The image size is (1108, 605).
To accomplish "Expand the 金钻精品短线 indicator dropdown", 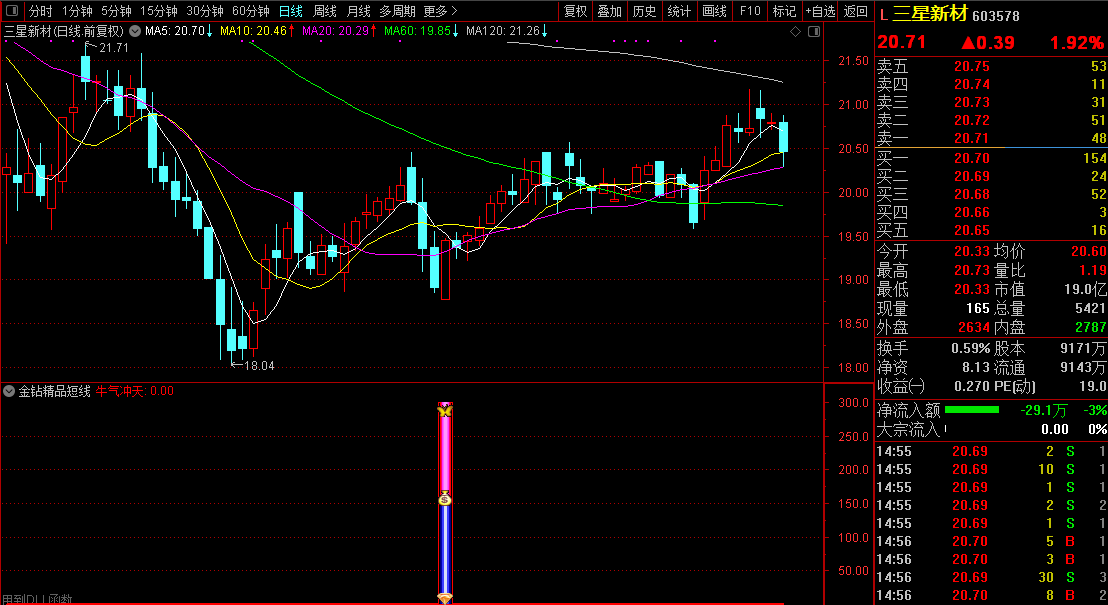I will click(x=9, y=391).
